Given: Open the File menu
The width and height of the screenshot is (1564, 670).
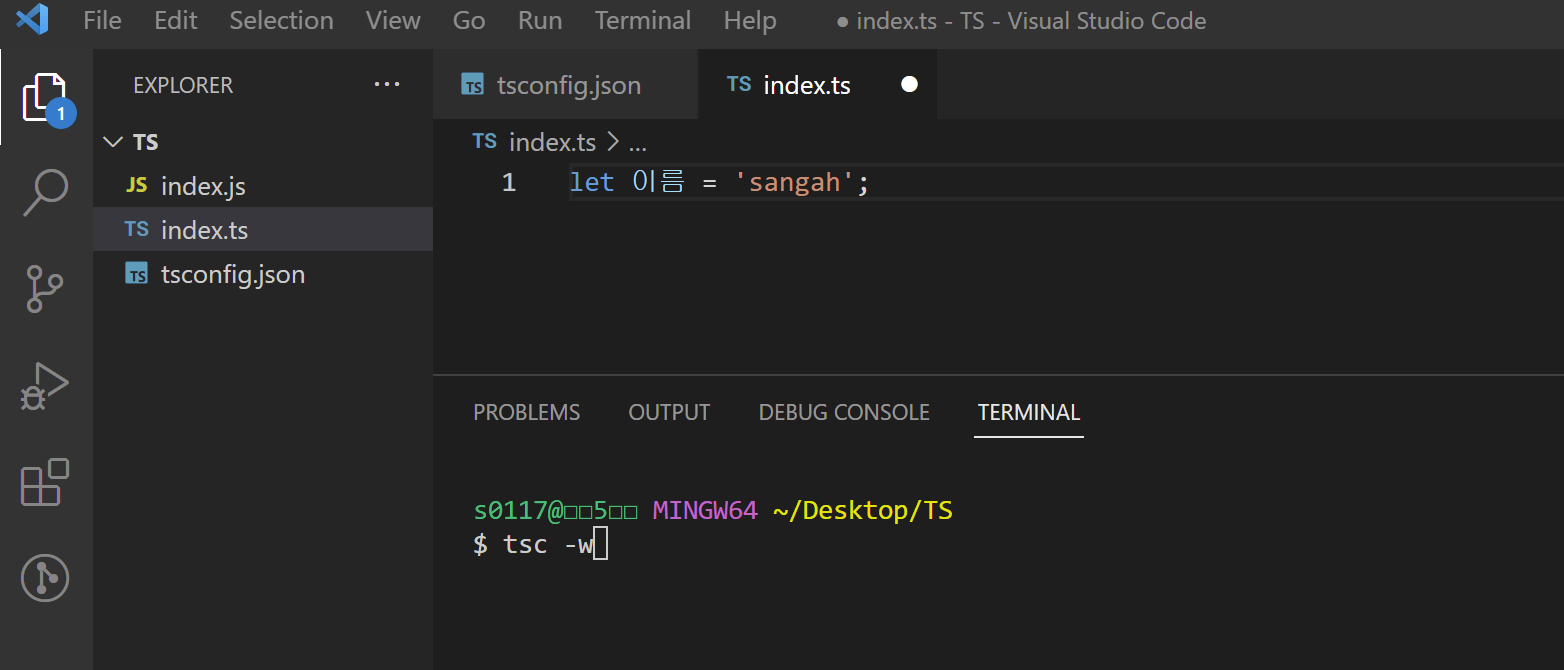Looking at the screenshot, I should click(x=102, y=20).
